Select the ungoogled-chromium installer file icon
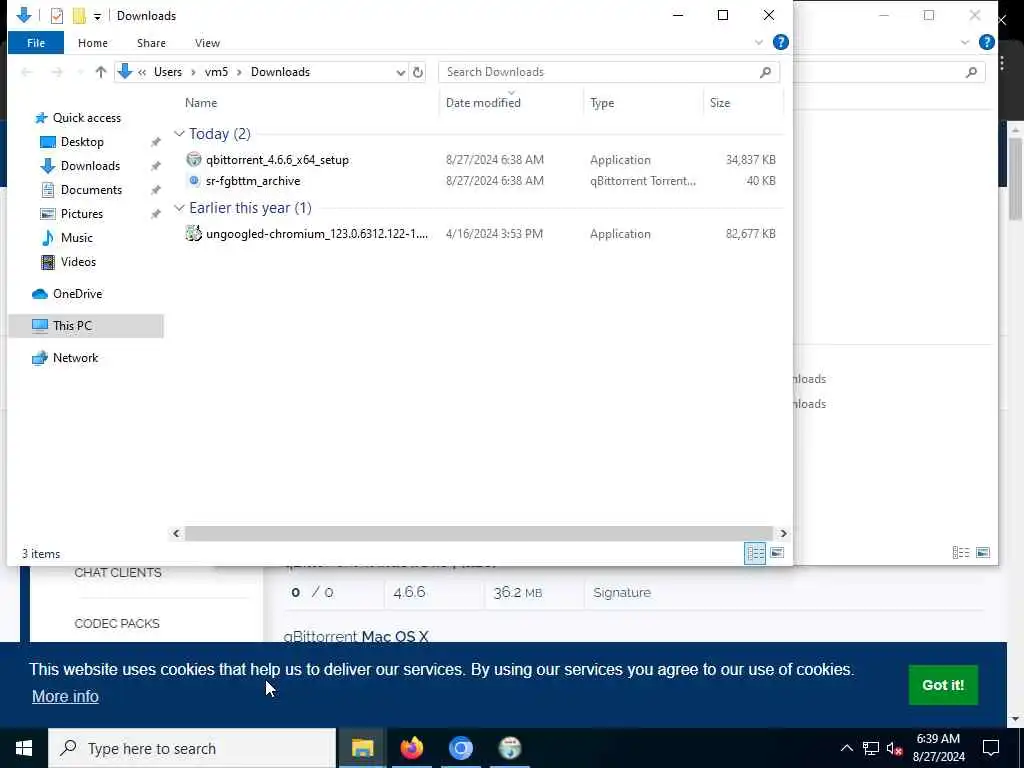This screenshot has height=768, width=1024. (193, 233)
